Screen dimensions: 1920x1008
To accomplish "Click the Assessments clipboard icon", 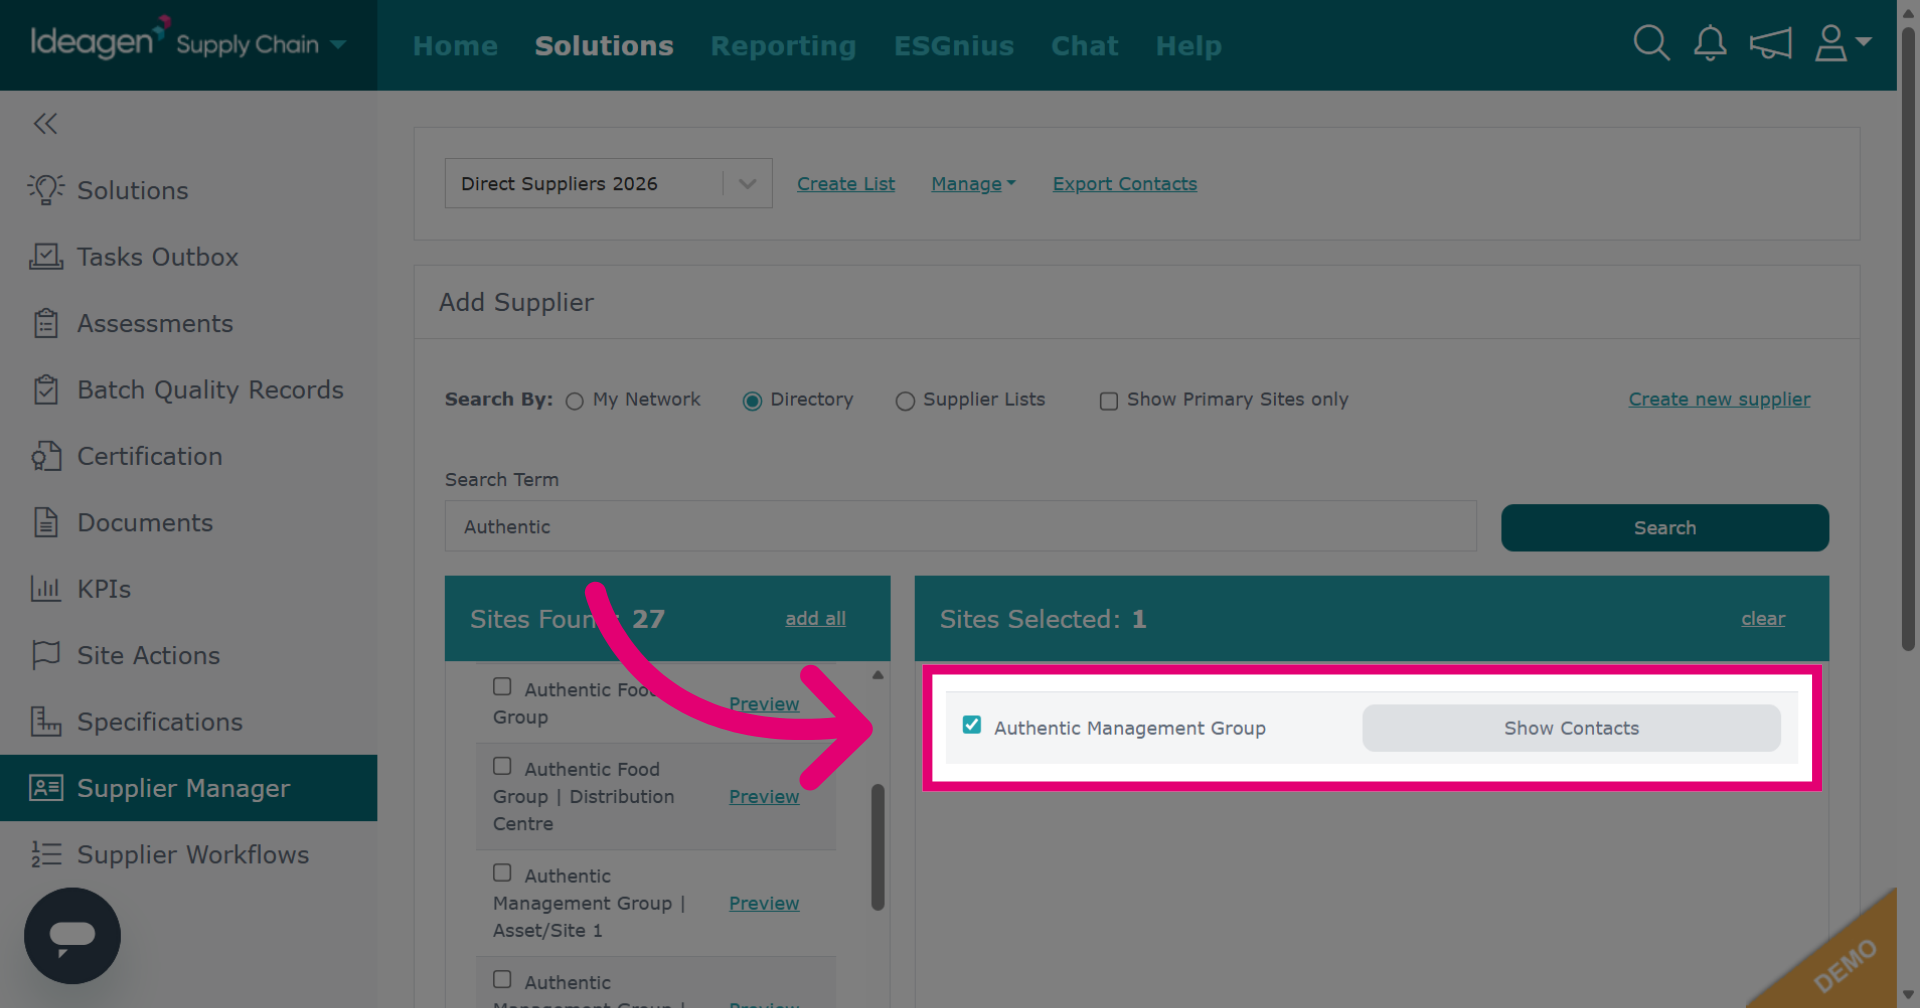I will 45,323.
